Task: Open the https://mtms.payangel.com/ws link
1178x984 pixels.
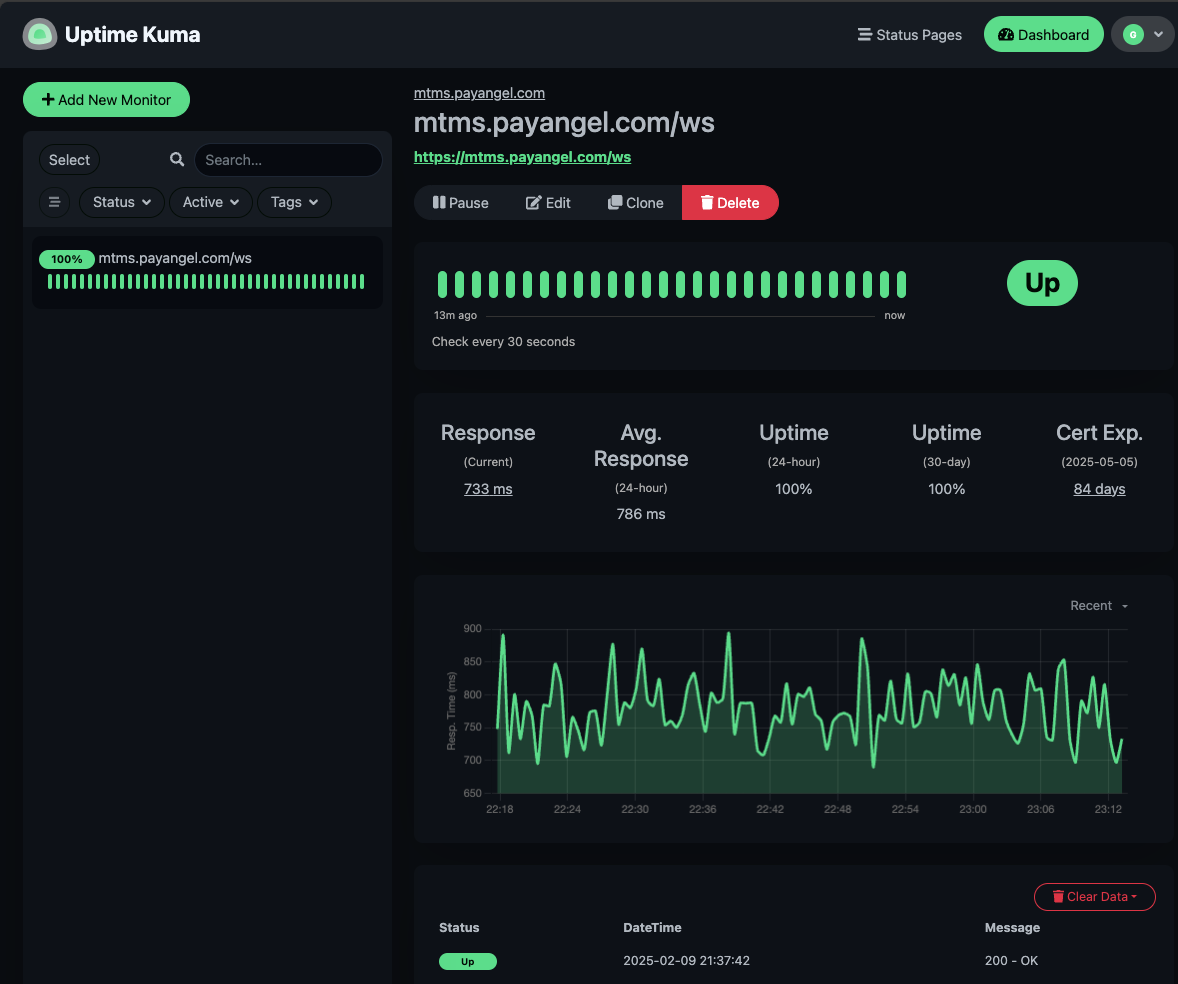Action: (x=522, y=157)
